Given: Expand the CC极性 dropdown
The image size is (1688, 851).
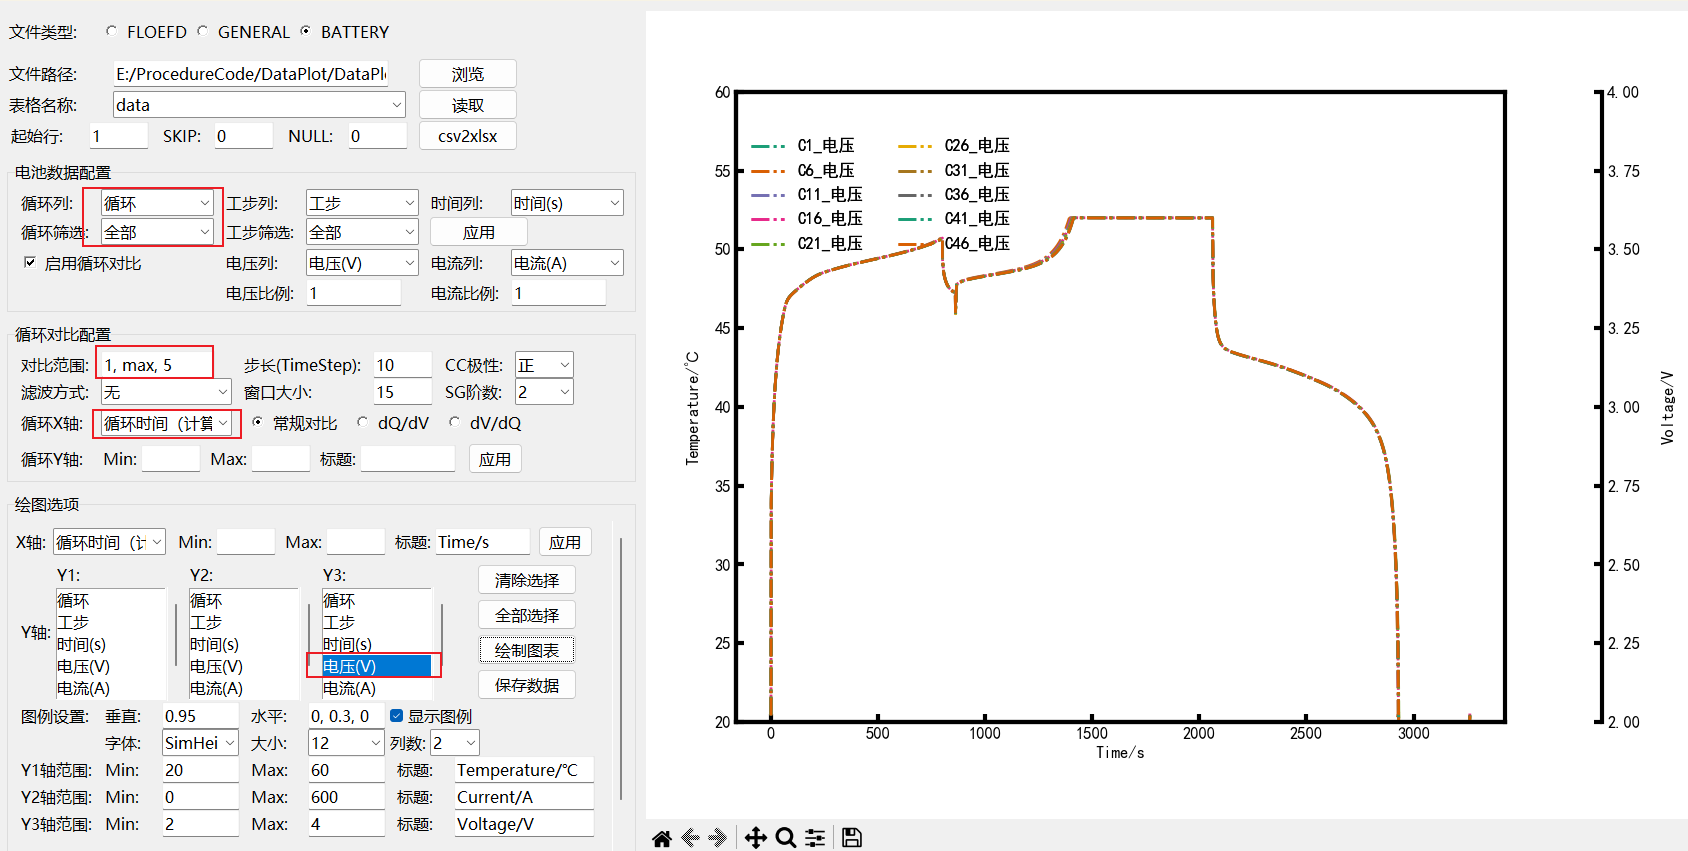Looking at the screenshot, I should tap(544, 365).
